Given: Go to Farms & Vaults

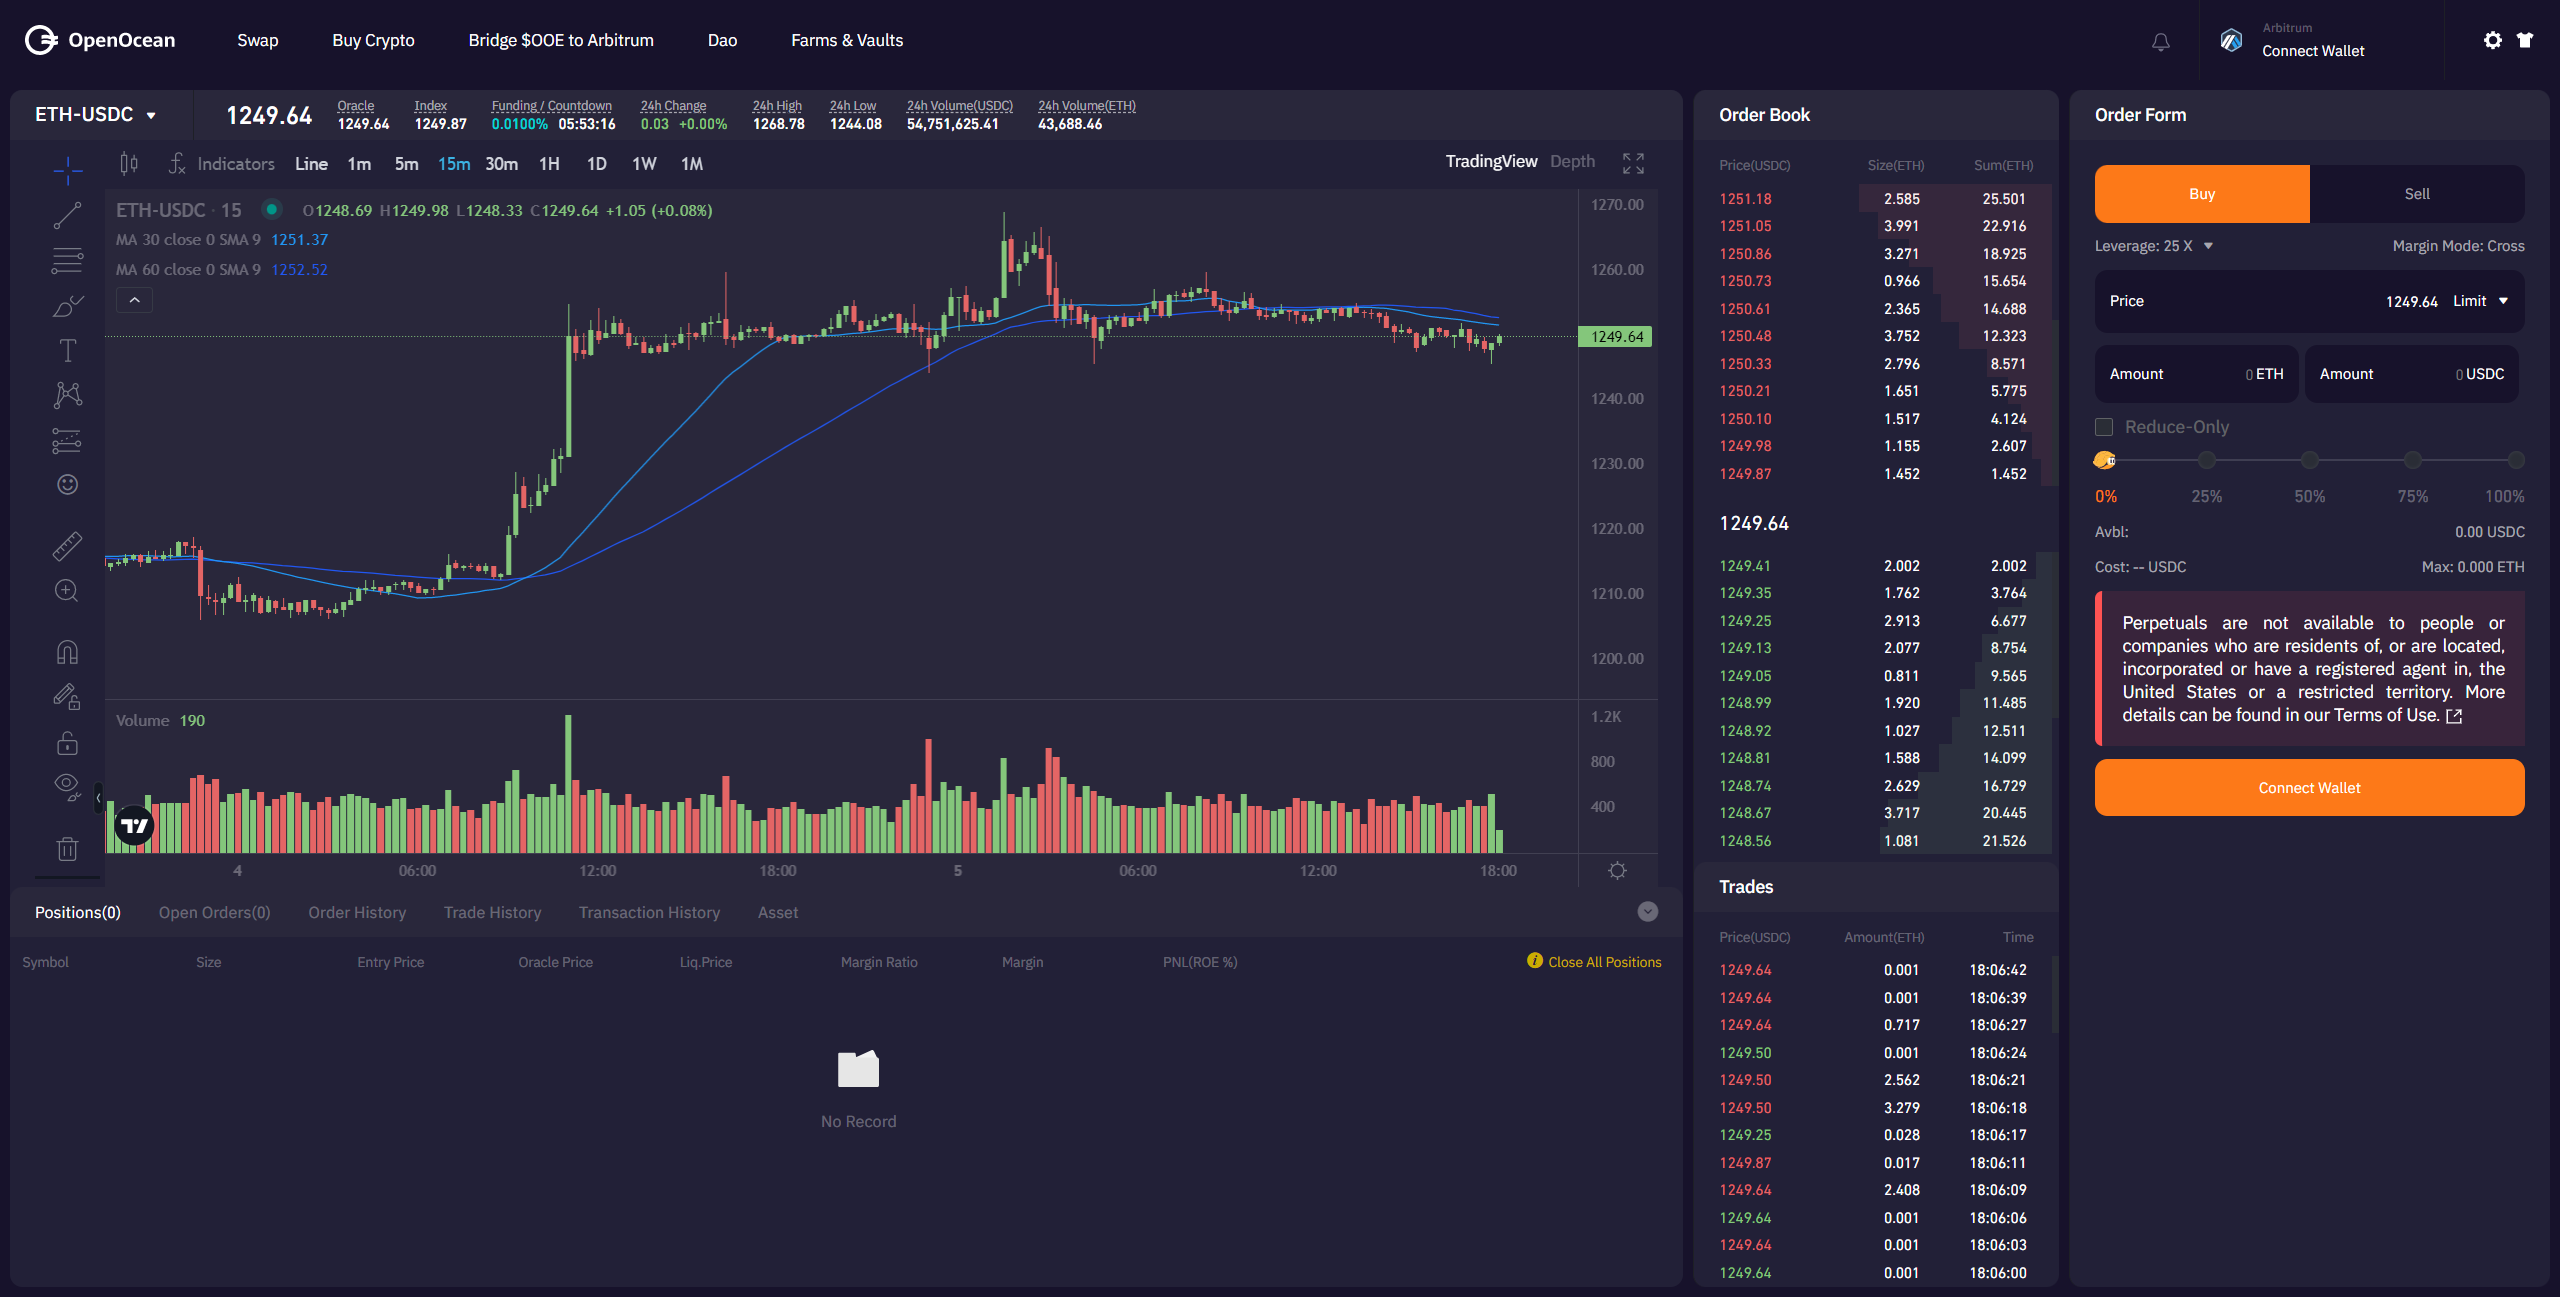Looking at the screenshot, I should tap(847, 40).
